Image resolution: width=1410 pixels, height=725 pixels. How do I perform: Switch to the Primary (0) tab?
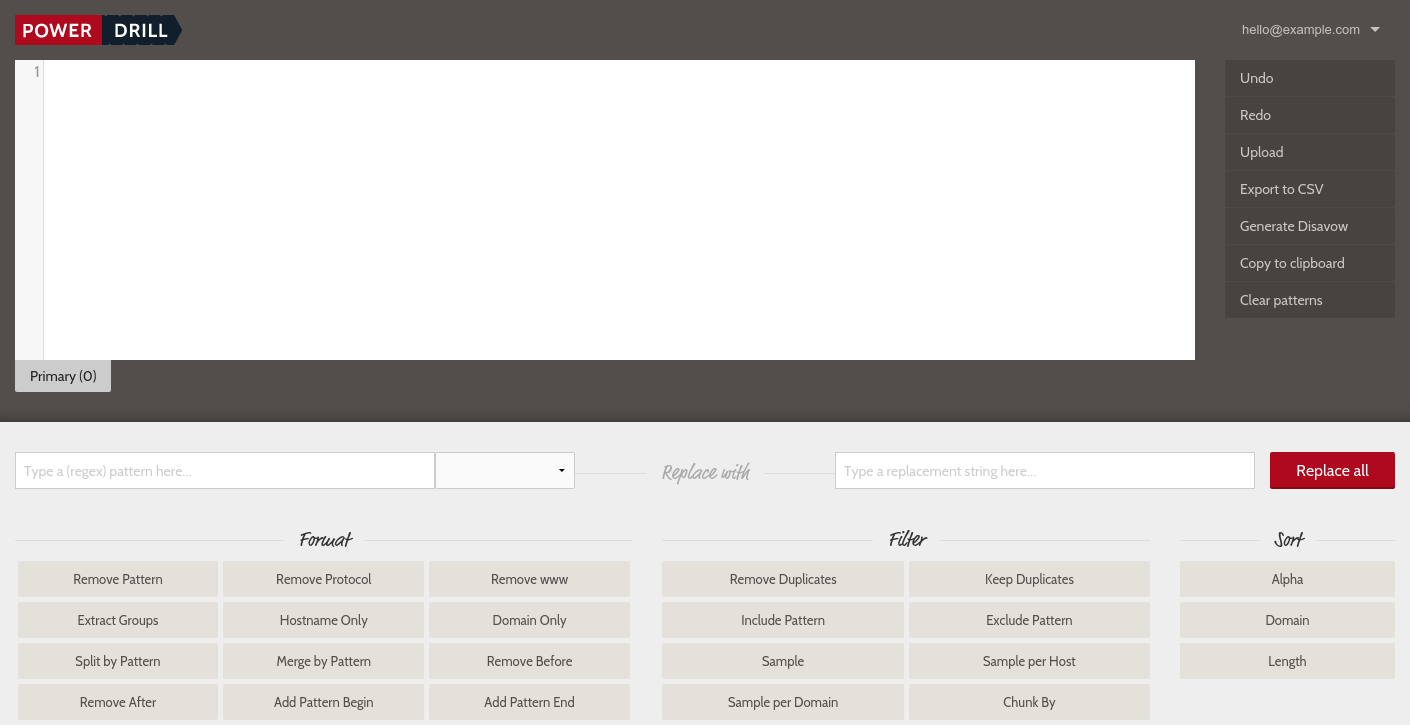click(x=63, y=376)
